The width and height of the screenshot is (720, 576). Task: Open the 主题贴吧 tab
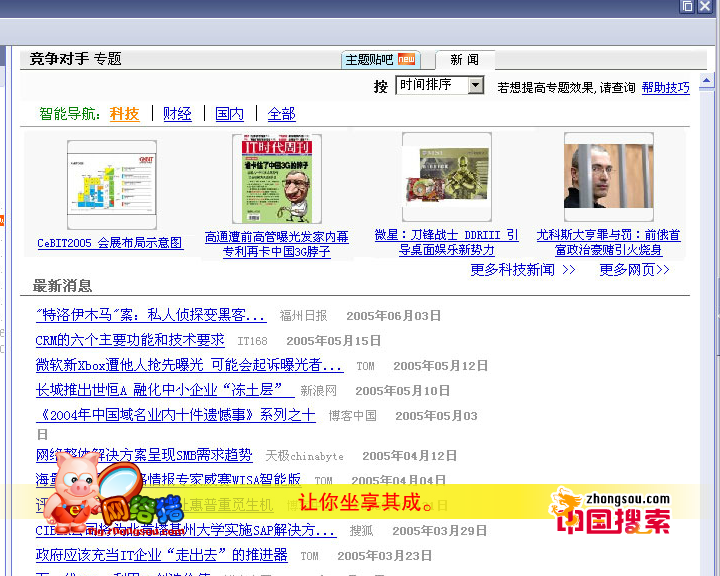click(x=381, y=60)
